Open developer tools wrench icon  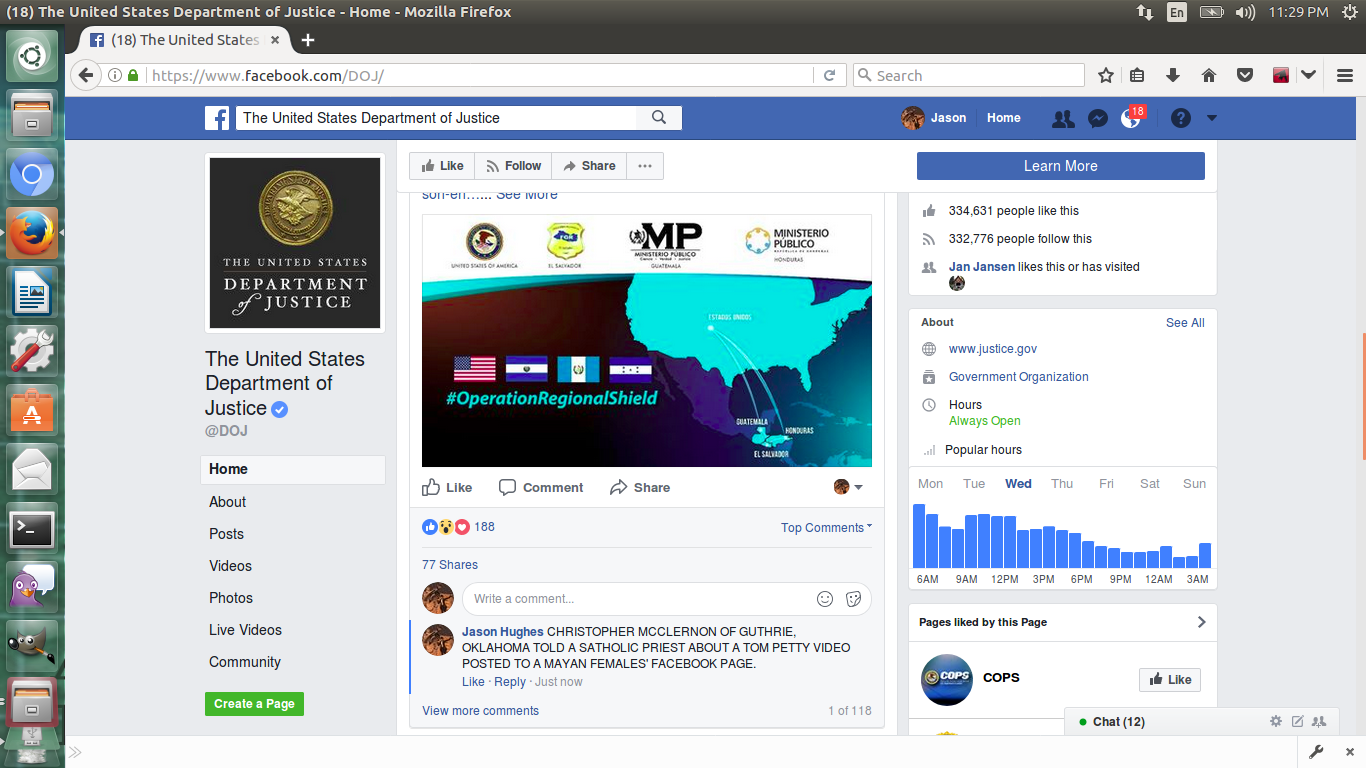point(1316,752)
